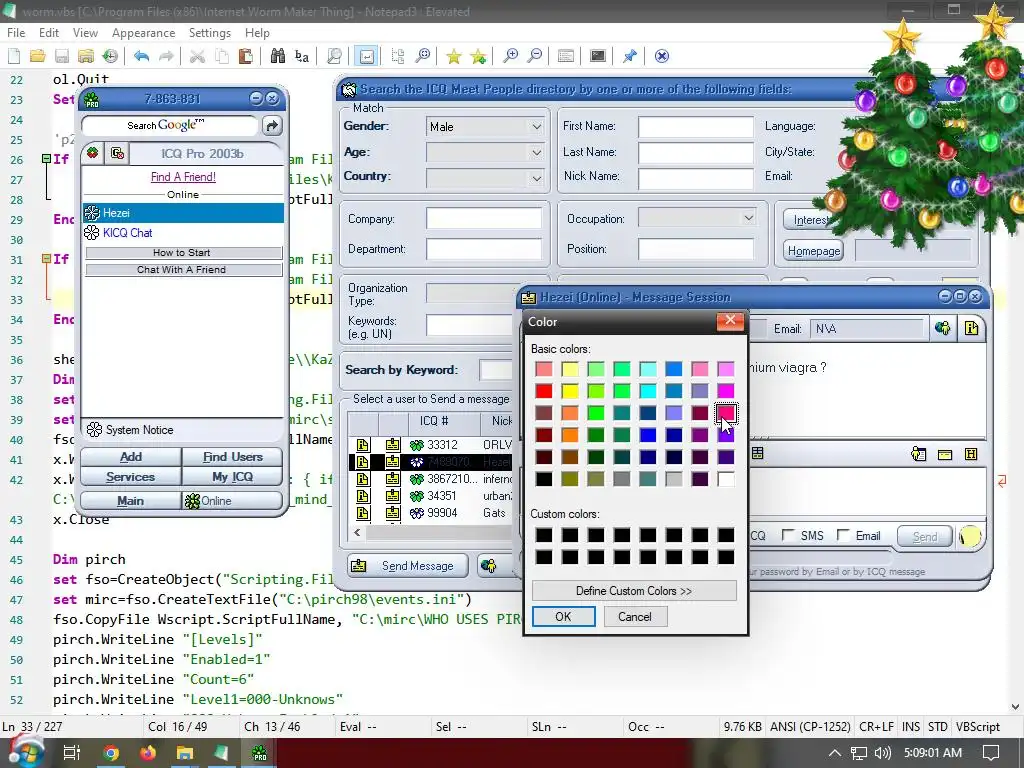
Task: Click the First Name input field
Action: [x=696, y=127]
